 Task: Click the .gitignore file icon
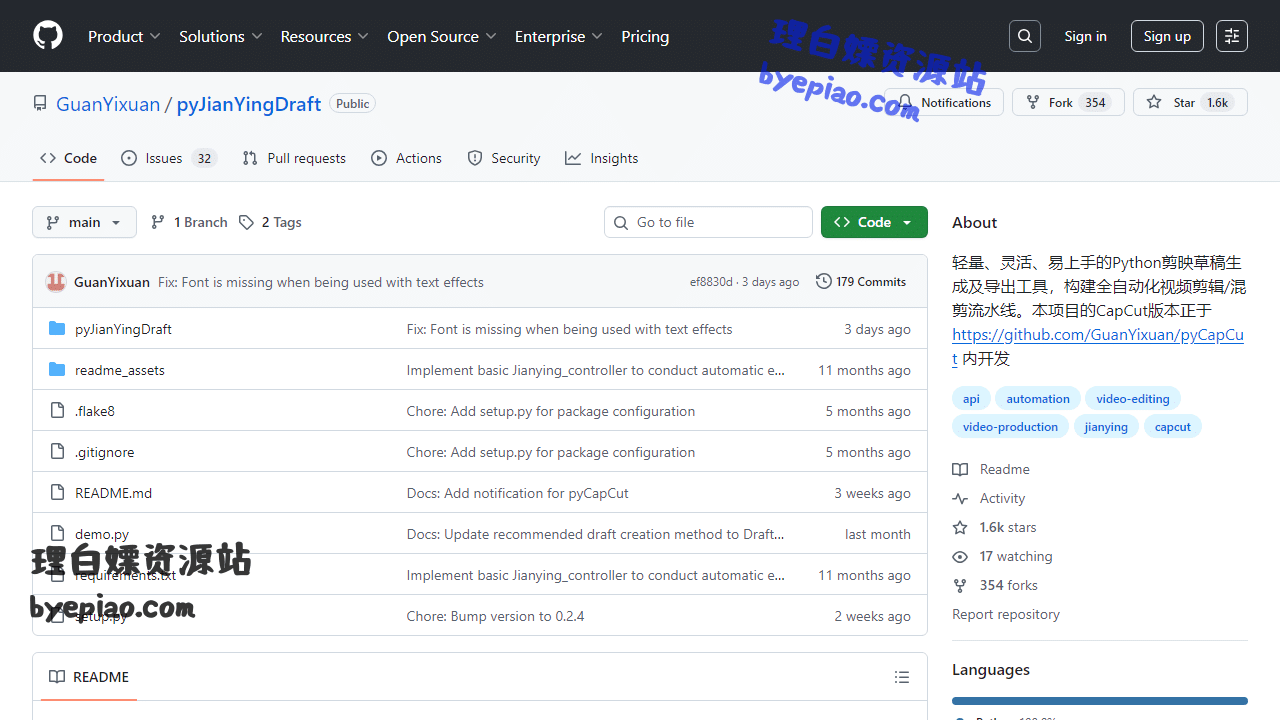click(57, 452)
